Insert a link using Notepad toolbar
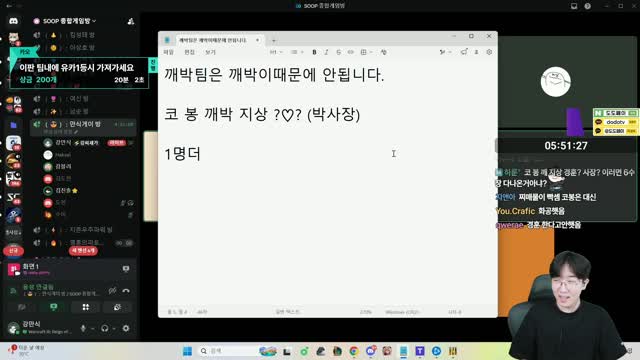Image resolution: width=640 pixels, height=360 pixels. (351, 52)
